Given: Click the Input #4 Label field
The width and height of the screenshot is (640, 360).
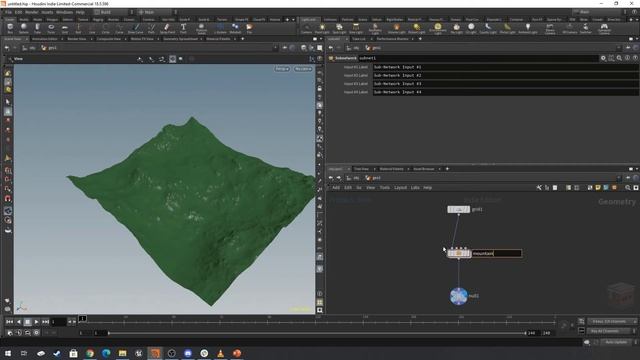Looking at the screenshot, I should [x=505, y=92].
